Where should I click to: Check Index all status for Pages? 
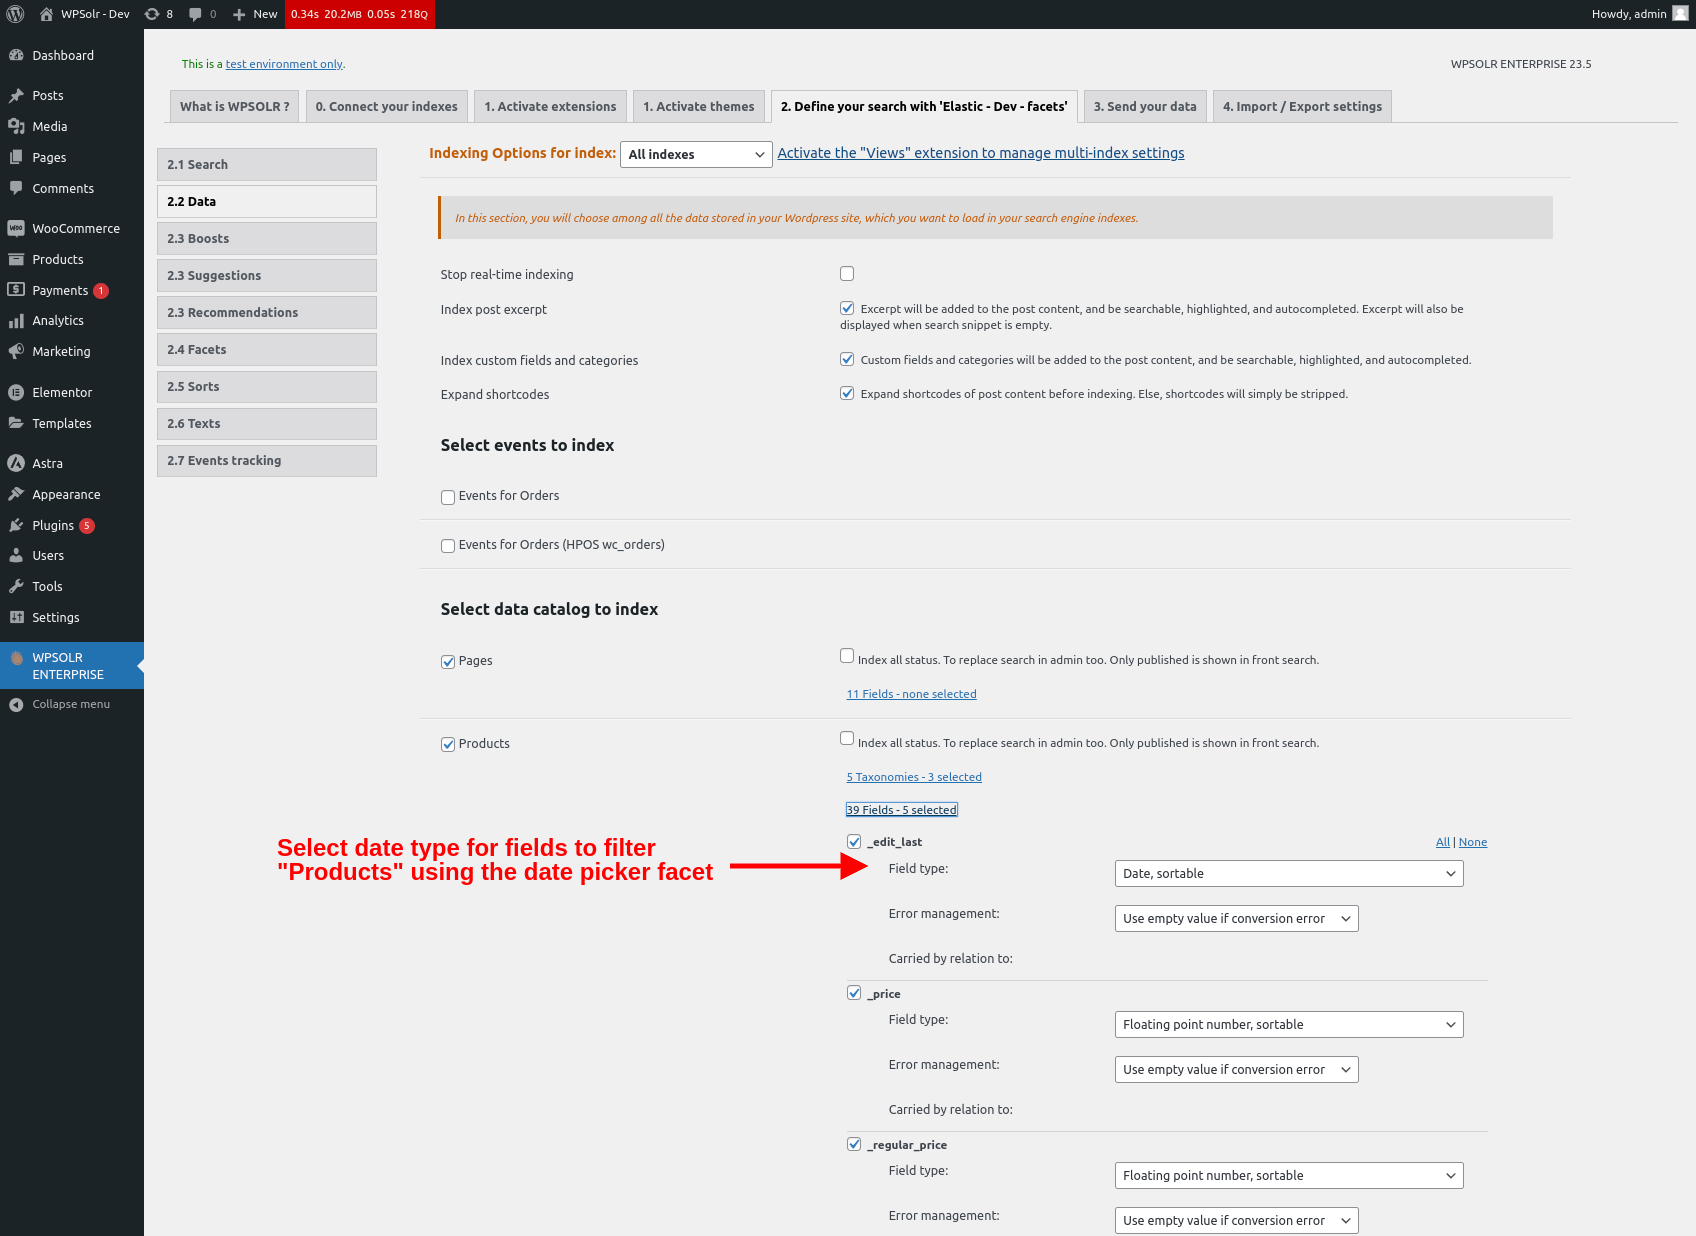tap(847, 656)
